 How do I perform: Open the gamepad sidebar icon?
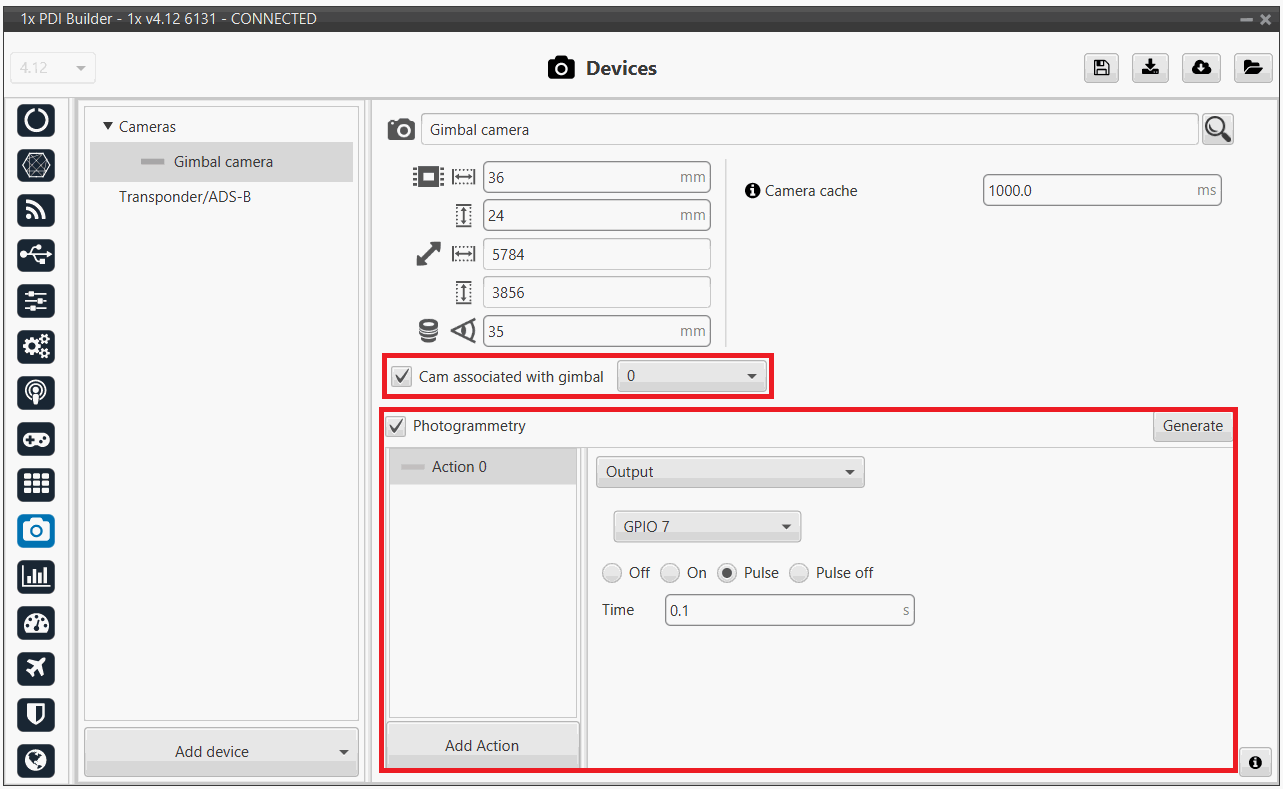(36, 439)
